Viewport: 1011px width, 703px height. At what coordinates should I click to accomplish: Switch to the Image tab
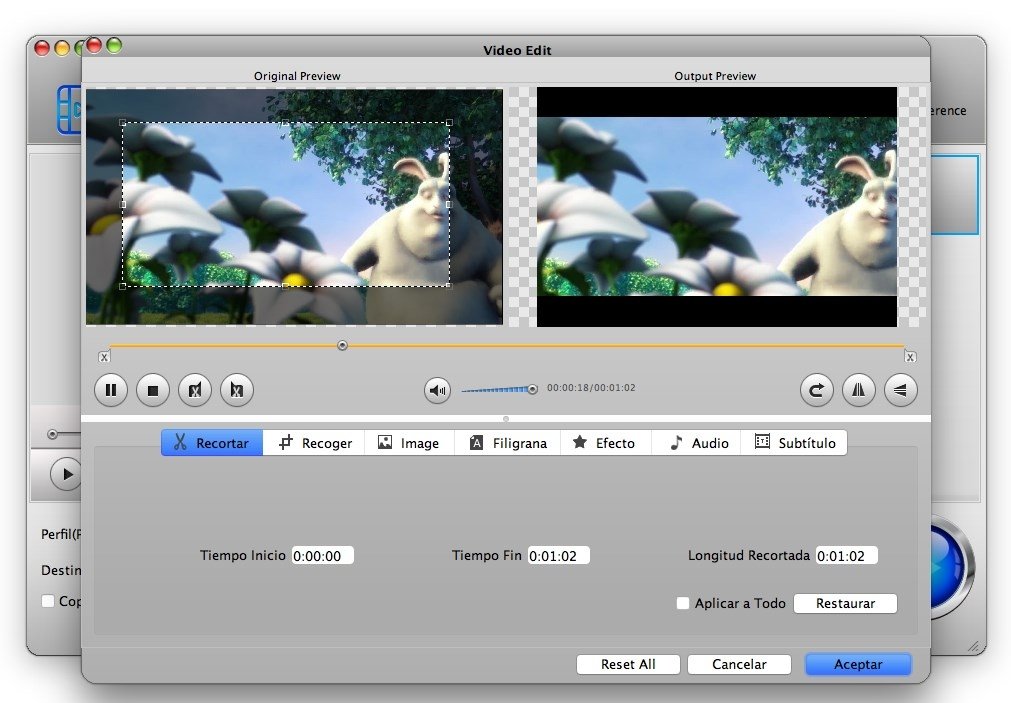coord(409,443)
